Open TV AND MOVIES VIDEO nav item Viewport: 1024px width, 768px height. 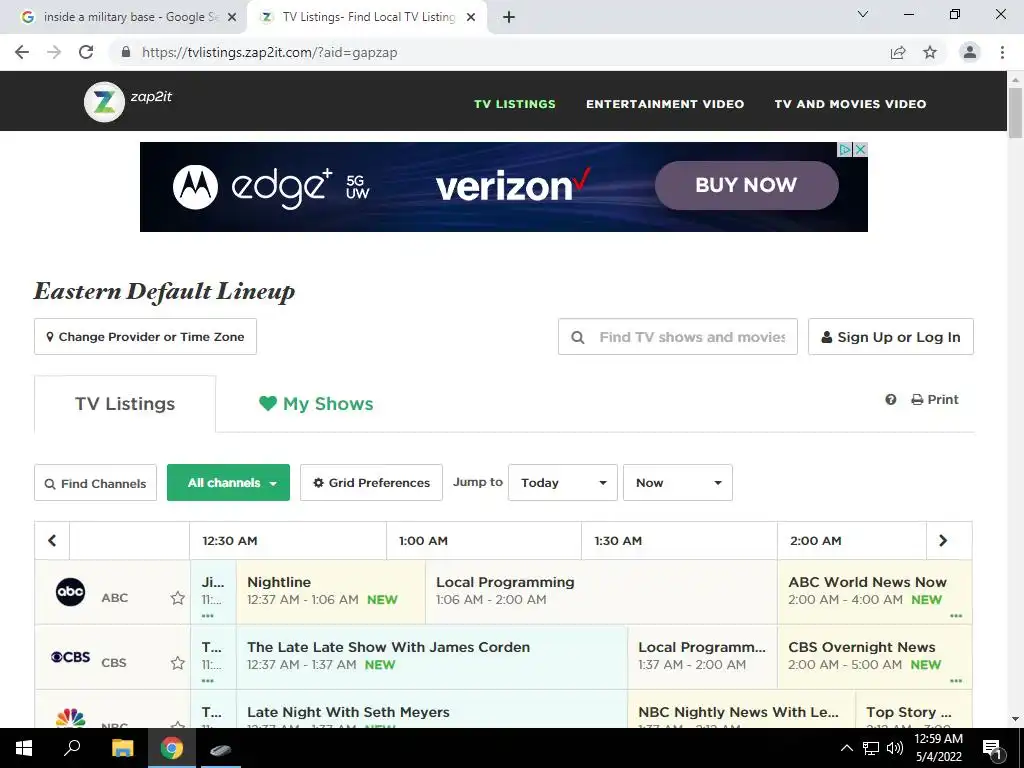coord(850,104)
